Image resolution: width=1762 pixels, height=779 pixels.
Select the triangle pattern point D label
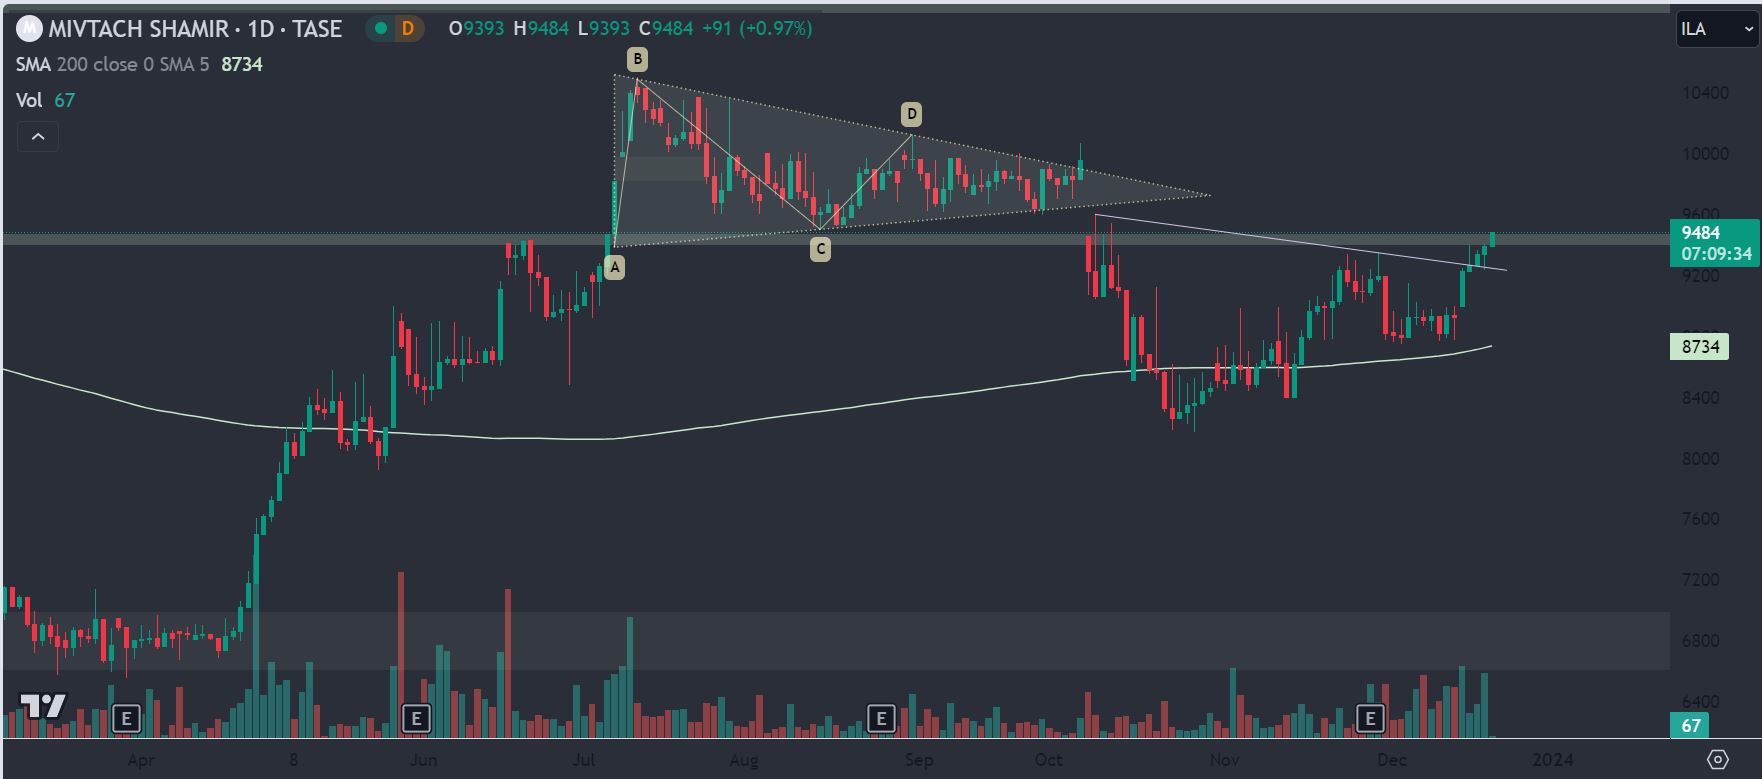(910, 113)
